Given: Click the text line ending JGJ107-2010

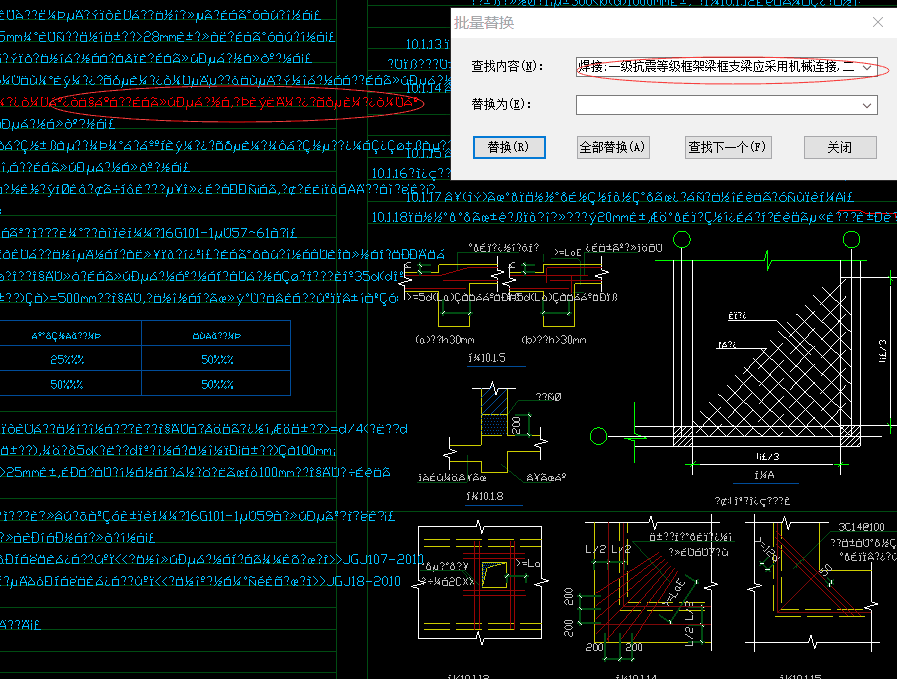Looking at the screenshot, I should click(x=212, y=559).
